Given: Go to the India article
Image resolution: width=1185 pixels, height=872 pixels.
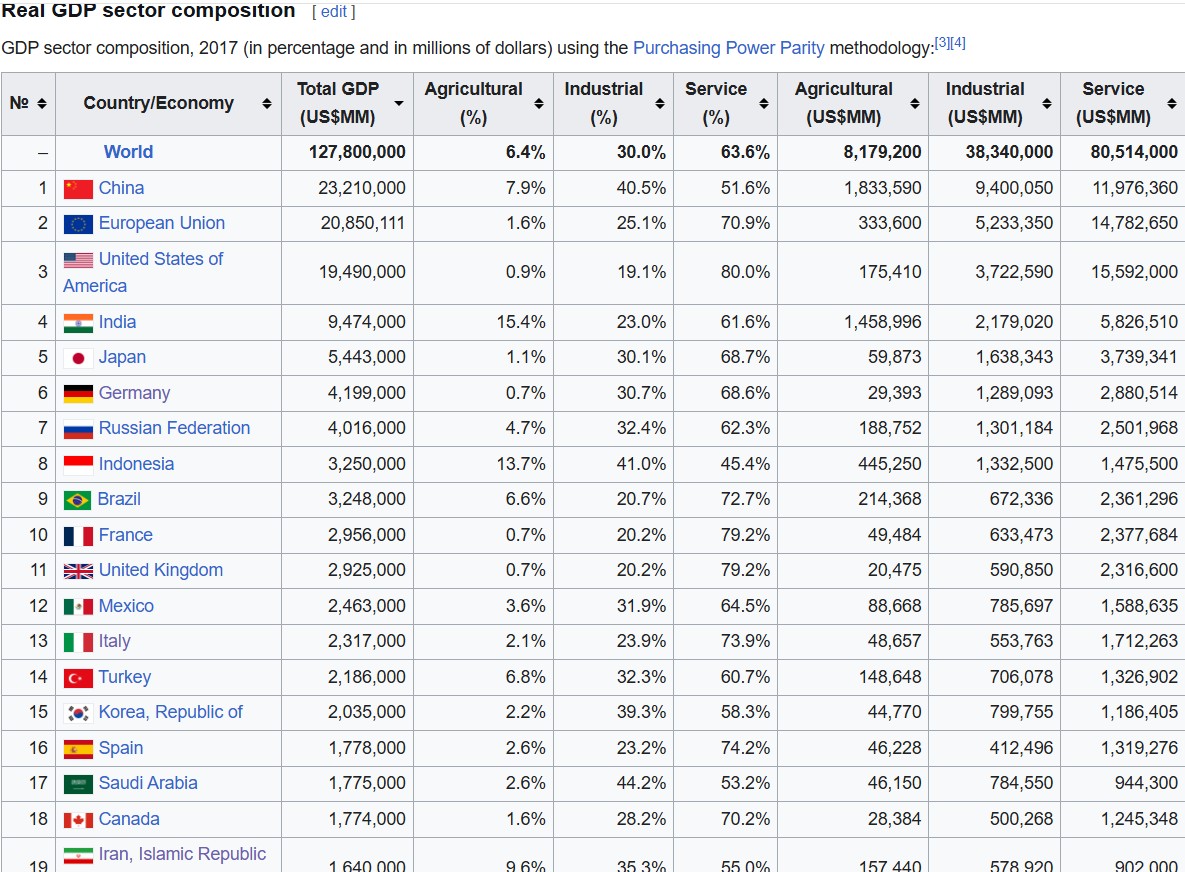Looking at the screenshot, I should click(118, 323).
